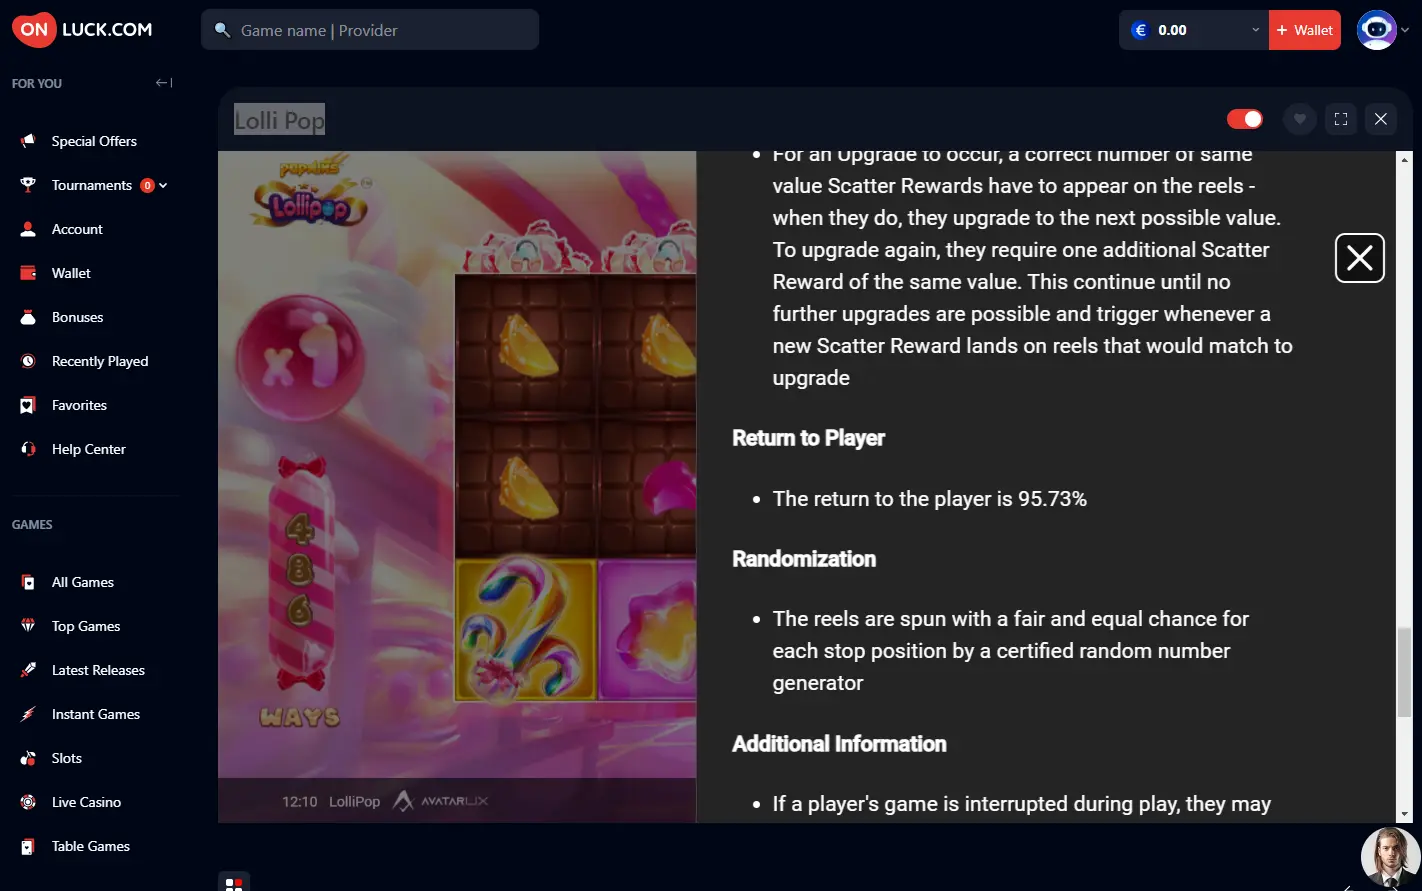Close the Lolli Pop game window
This screenshot has width=1422, height=891.
1380,119
